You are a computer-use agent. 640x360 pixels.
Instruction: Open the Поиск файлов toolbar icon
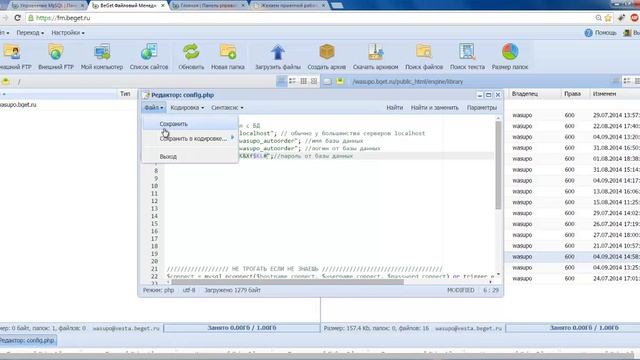[x=424, y=52]
